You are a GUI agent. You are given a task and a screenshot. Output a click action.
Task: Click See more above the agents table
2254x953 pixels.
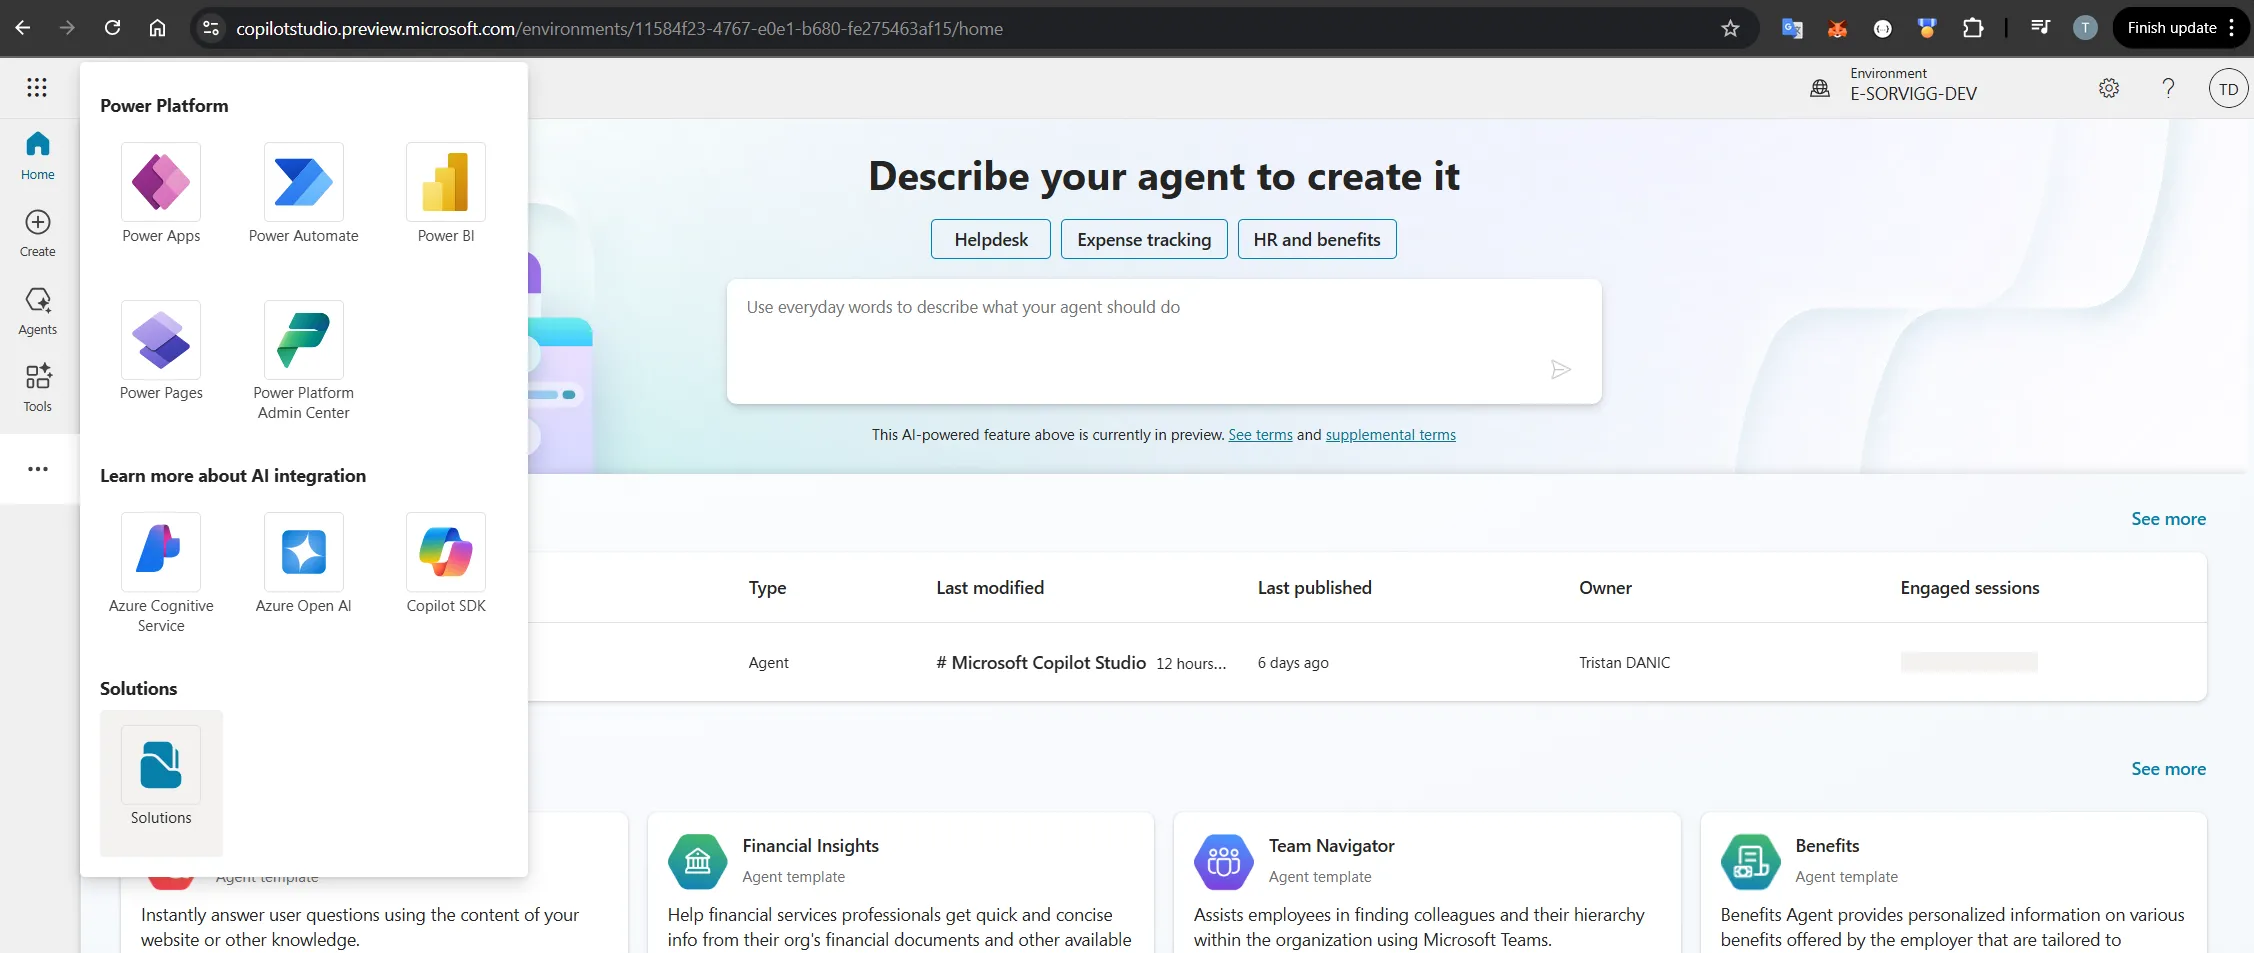click(2168, 519)
